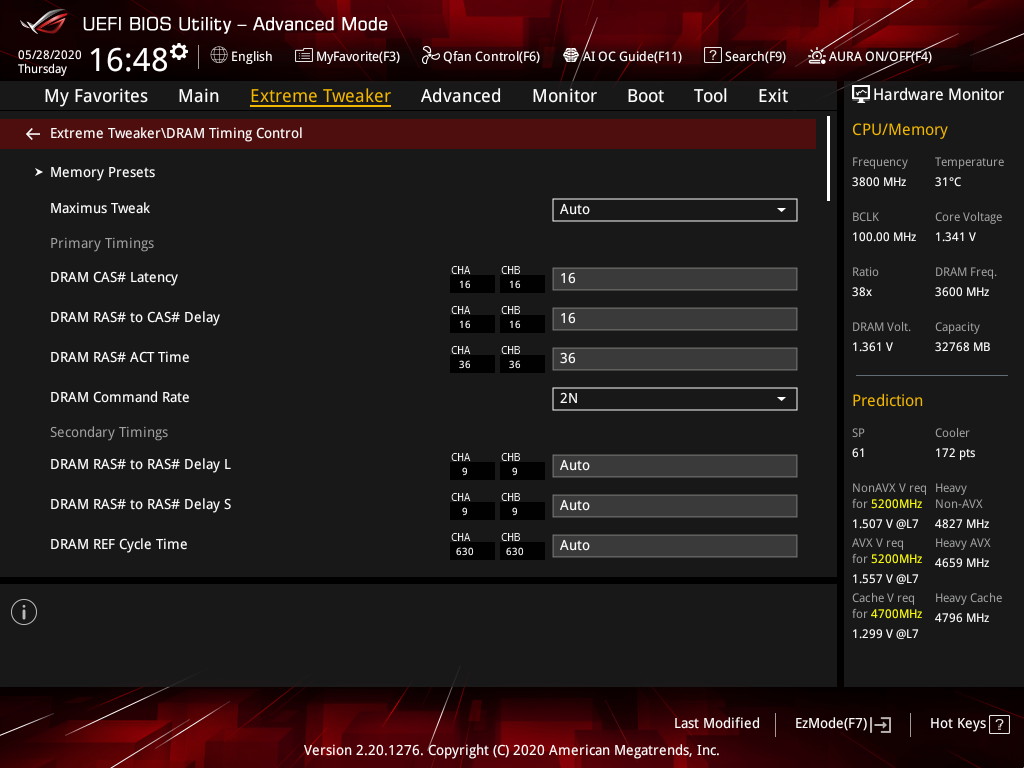Click the DRAM CAS# Latency input field
The height and width of the screenshot is (768, 1024).
pos(674,279)
